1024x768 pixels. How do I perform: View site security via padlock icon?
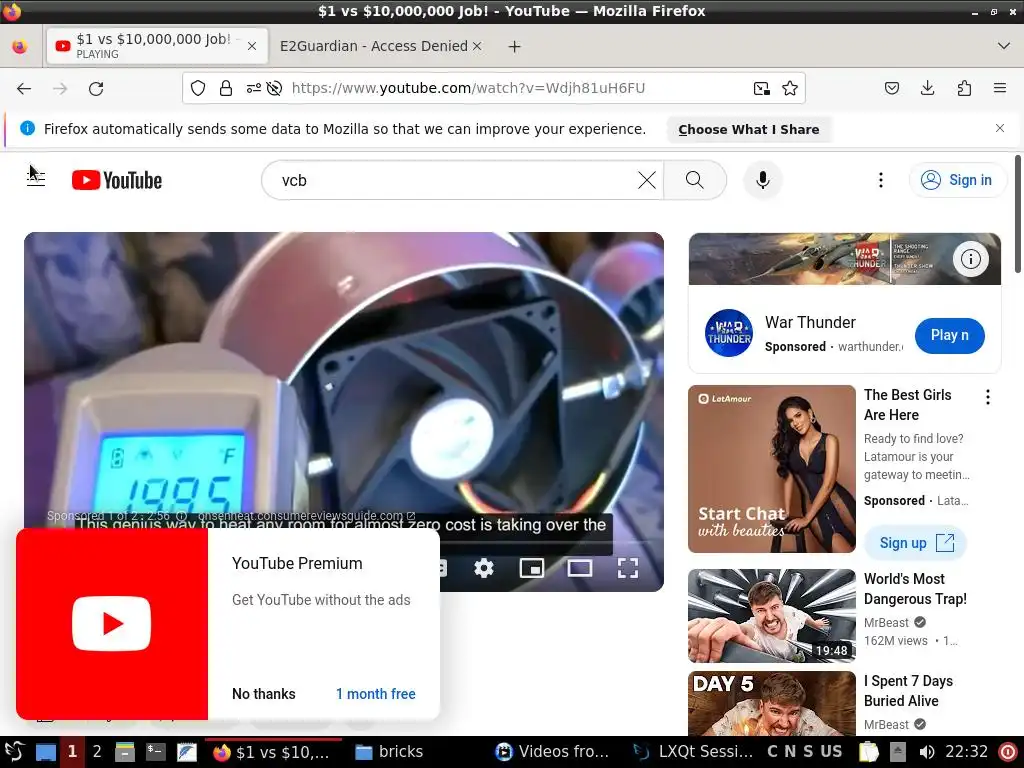225,88
